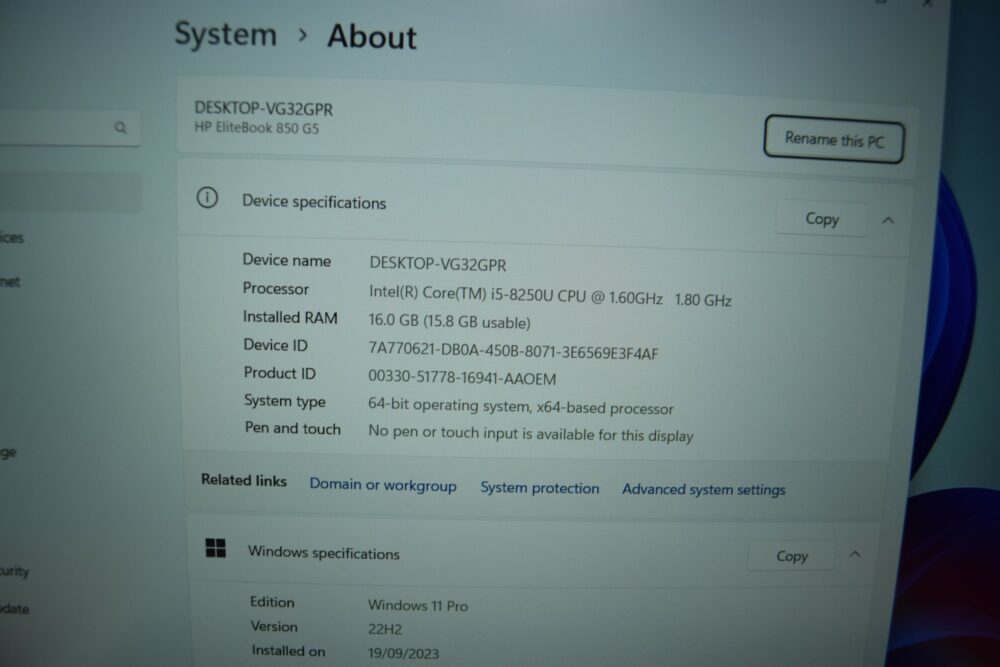Click the Product ID label
The height and width of the screenshot is (667, 1000).
coord(279,373)
